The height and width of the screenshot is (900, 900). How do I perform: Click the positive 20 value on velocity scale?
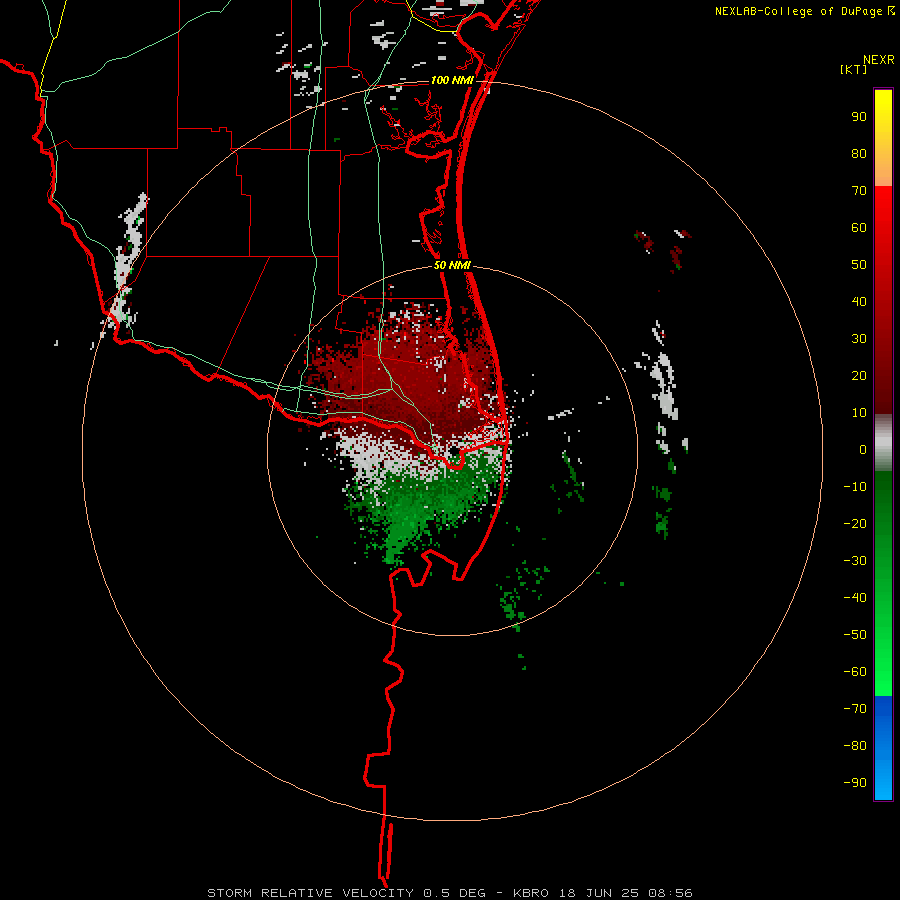859,376
